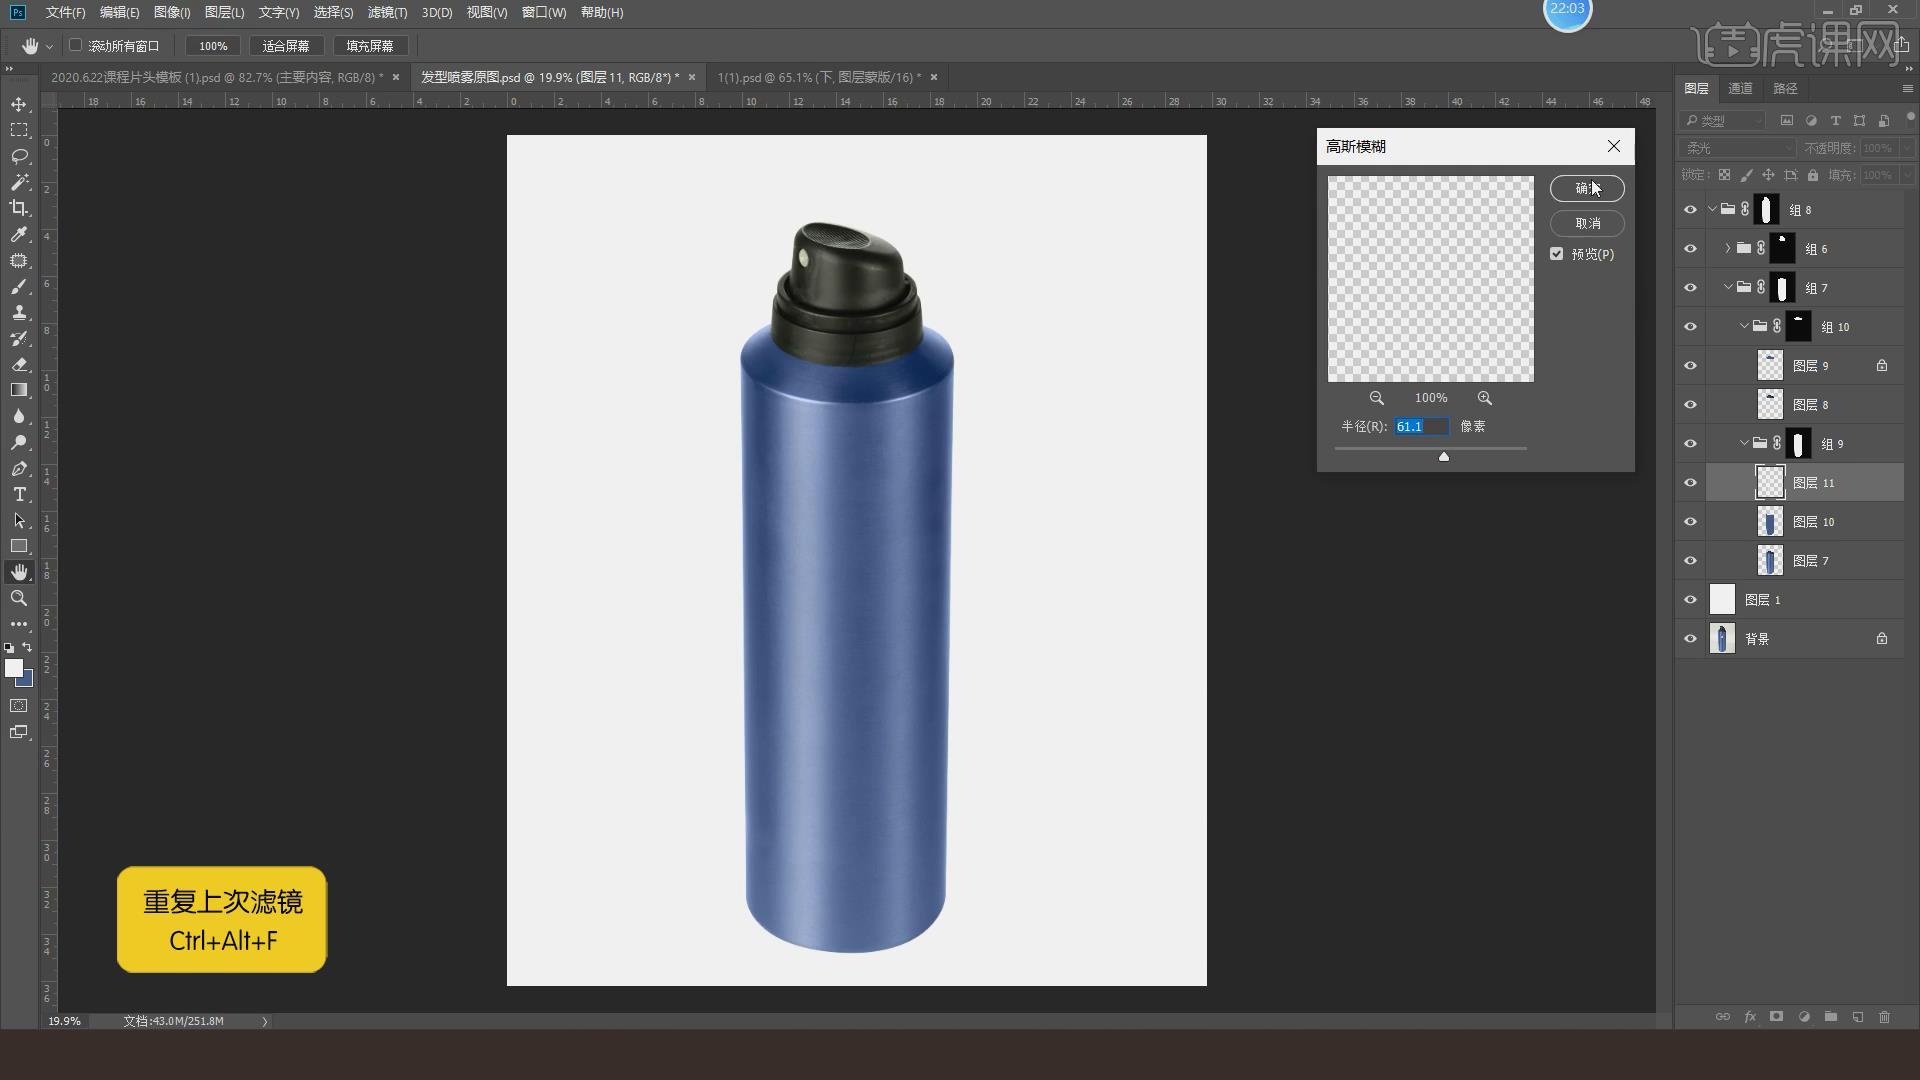Click the zoom-out magnifier in blur preview
The height and width of the screenshot is (1080, 1920).
coord(1377,398)
